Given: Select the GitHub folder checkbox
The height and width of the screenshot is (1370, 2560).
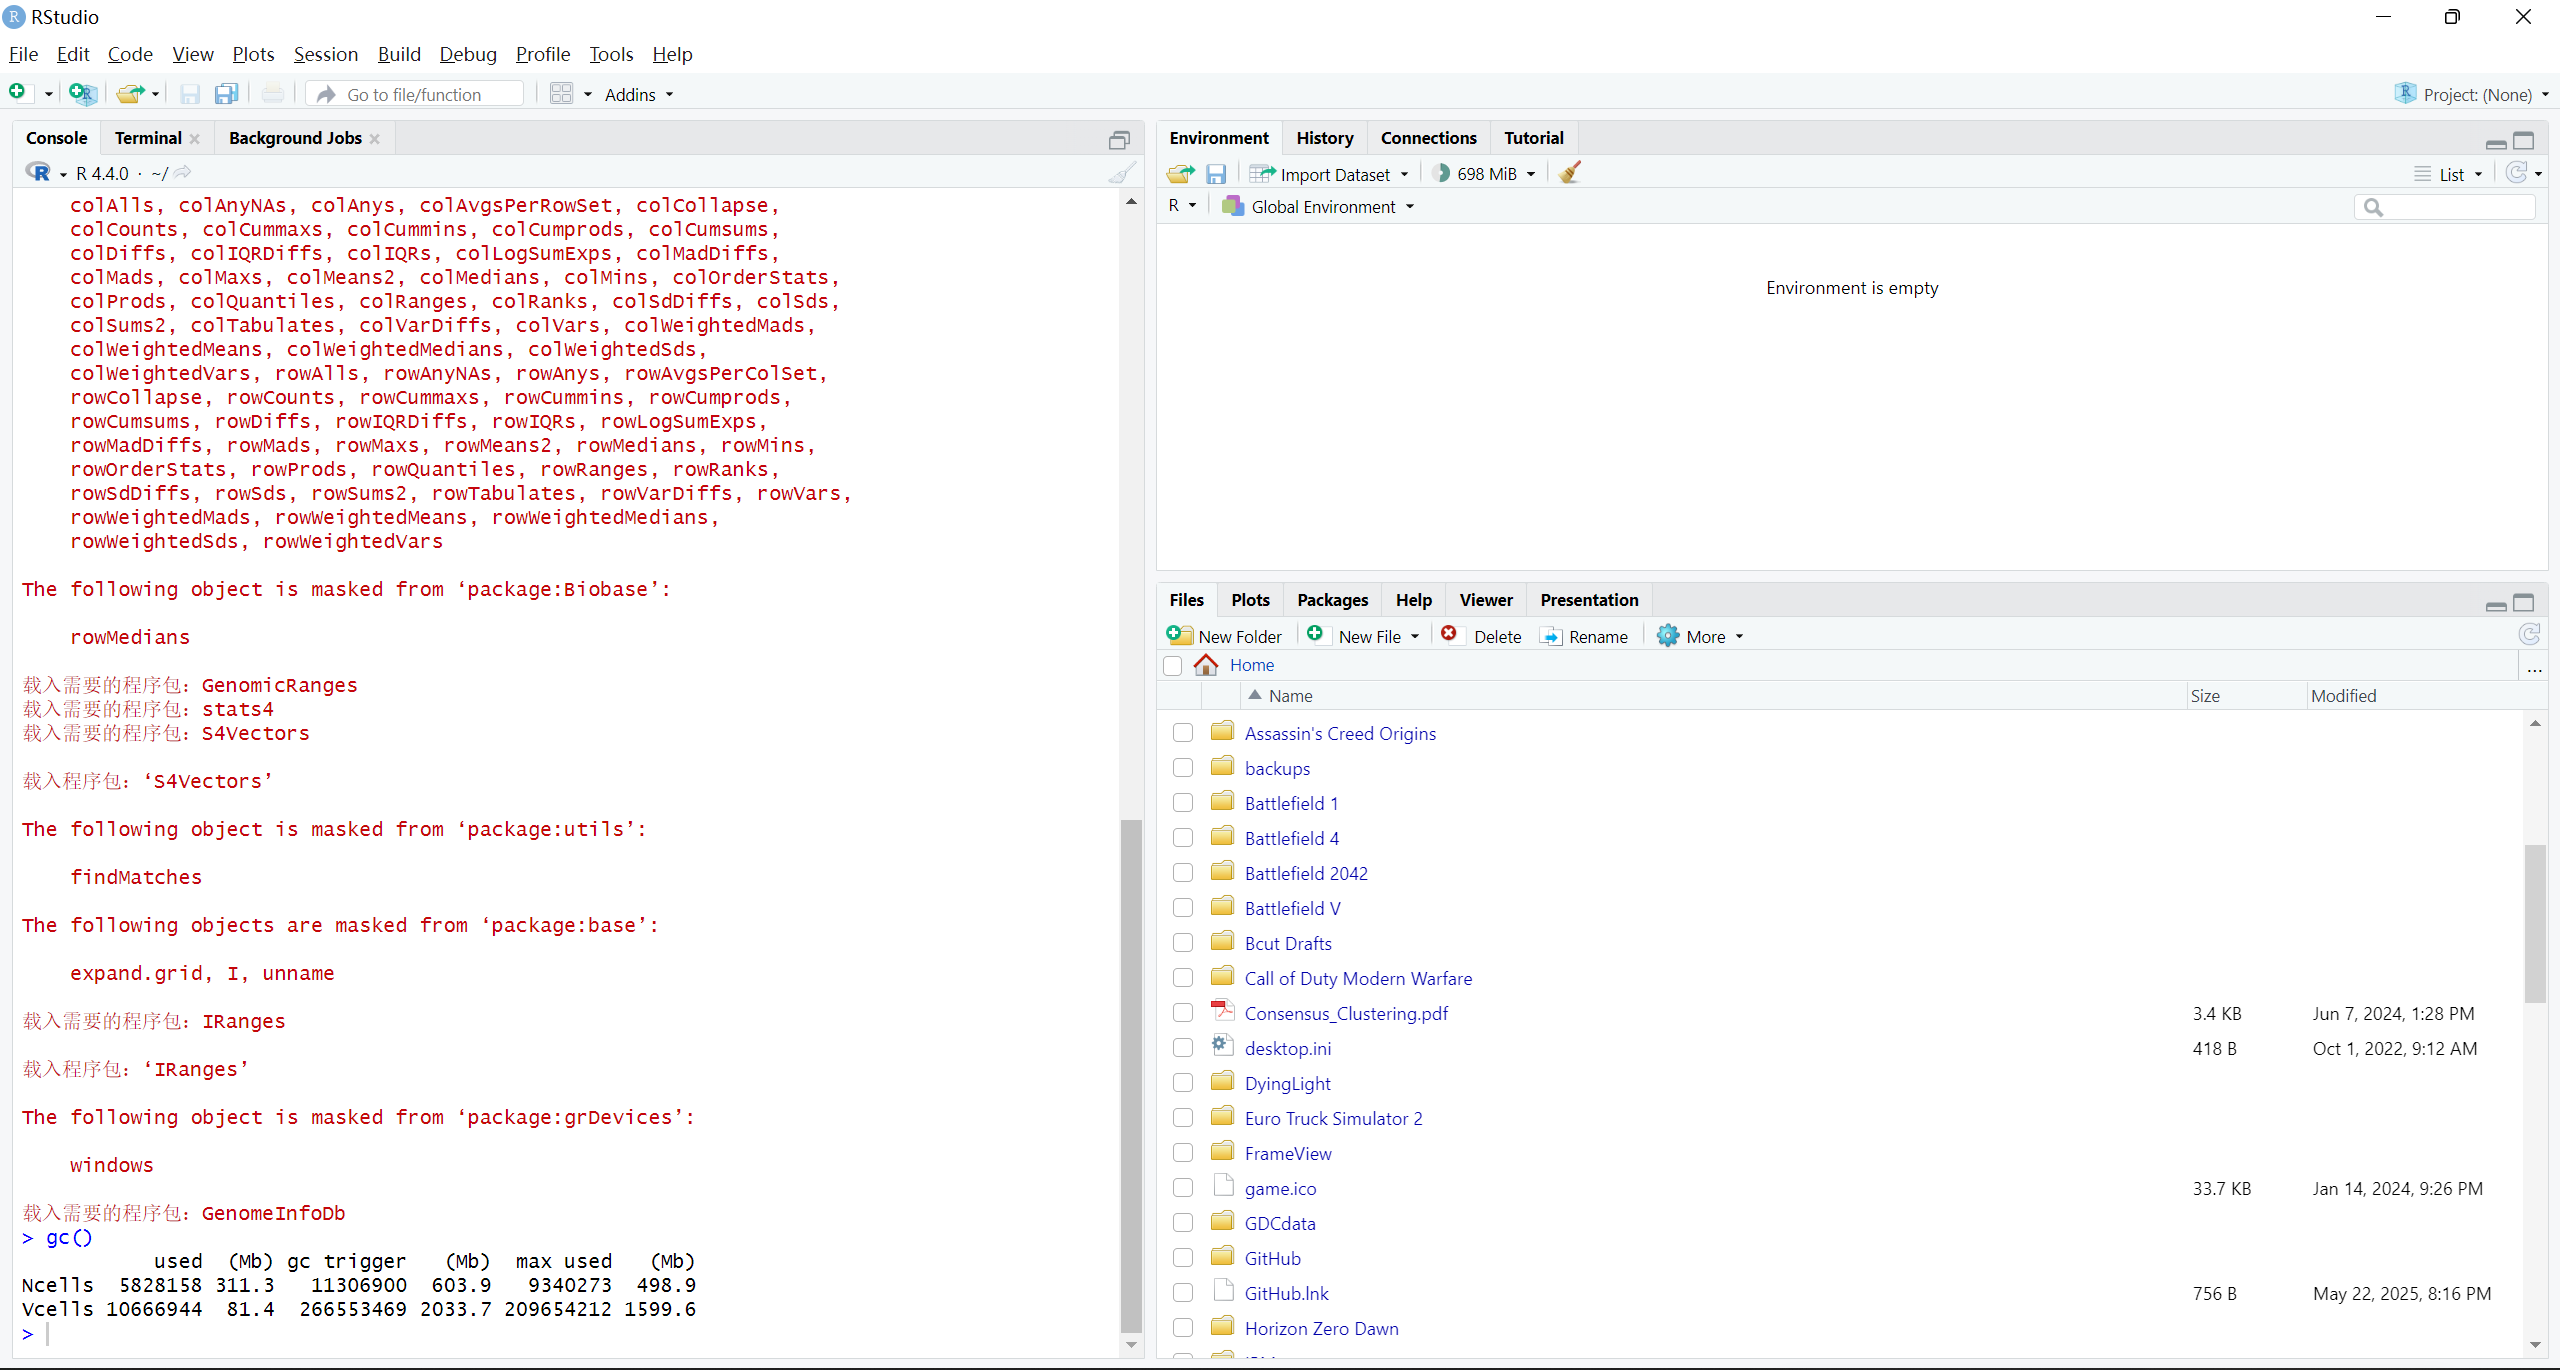Looking at the screenshot, I should pyautogui.click(x=1183, y=1258).
